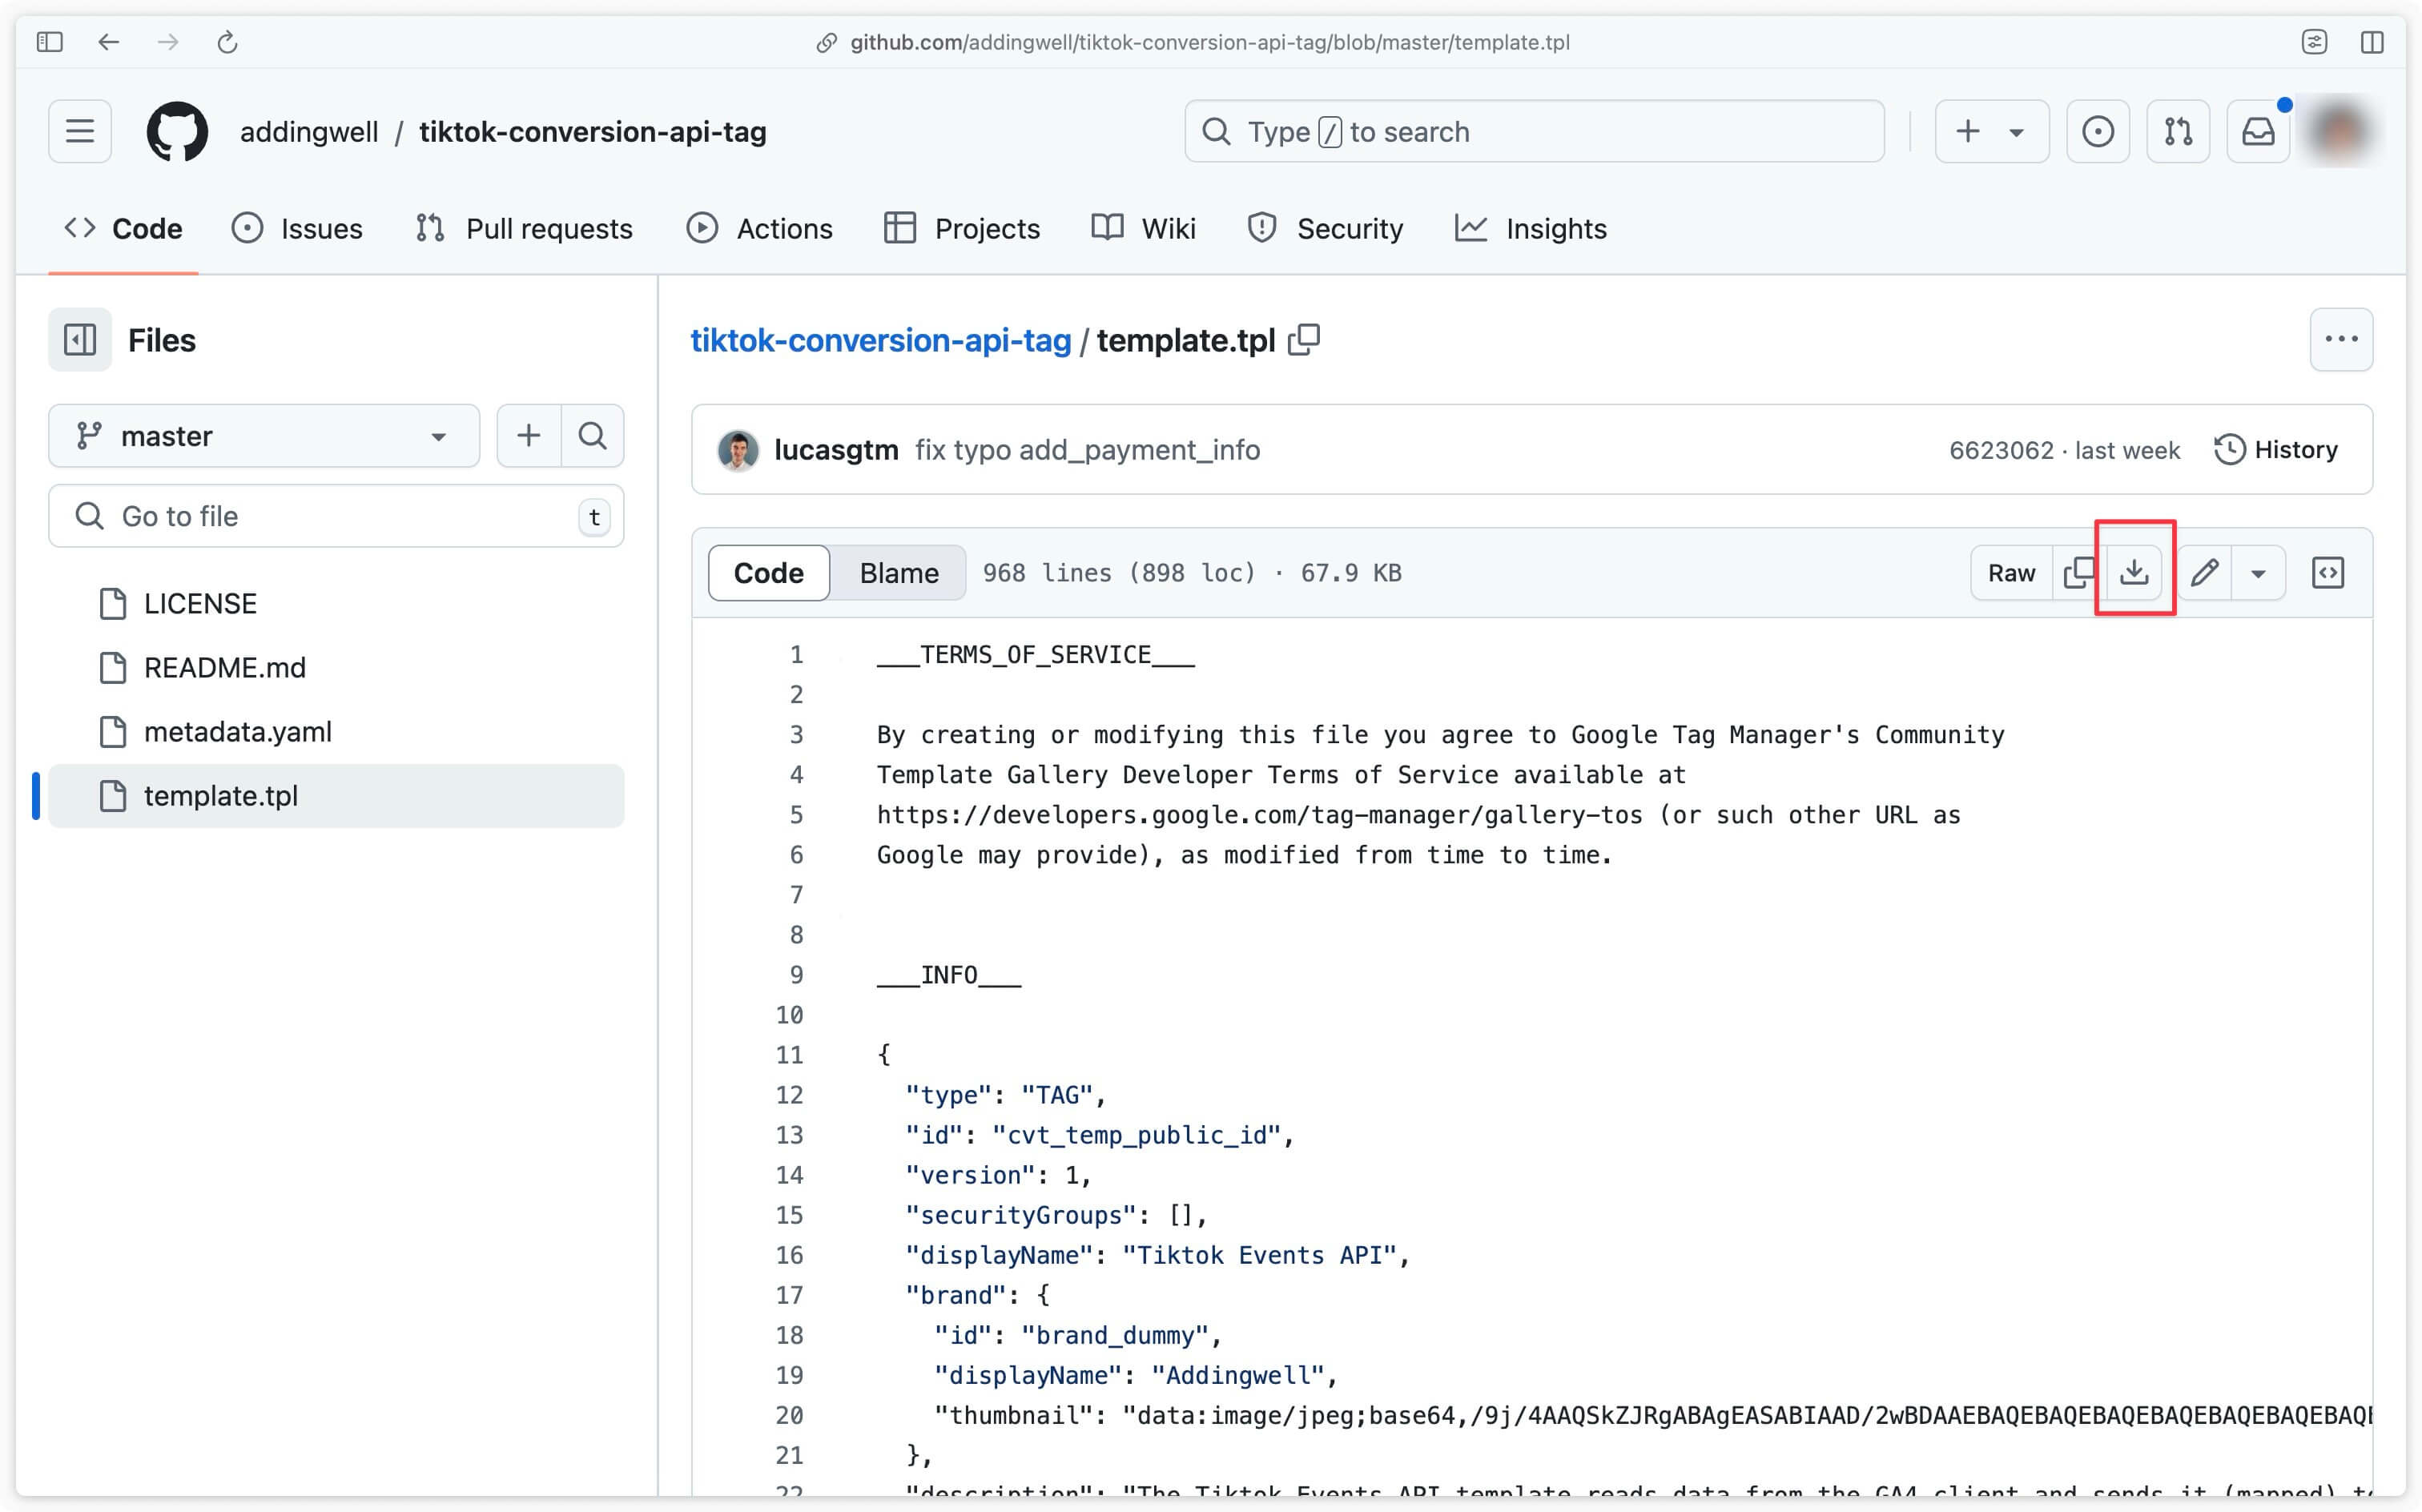This screenshot has height=1512, width=2422.
Task: Click the split view icon on far right
Action: coord(2330,571)
